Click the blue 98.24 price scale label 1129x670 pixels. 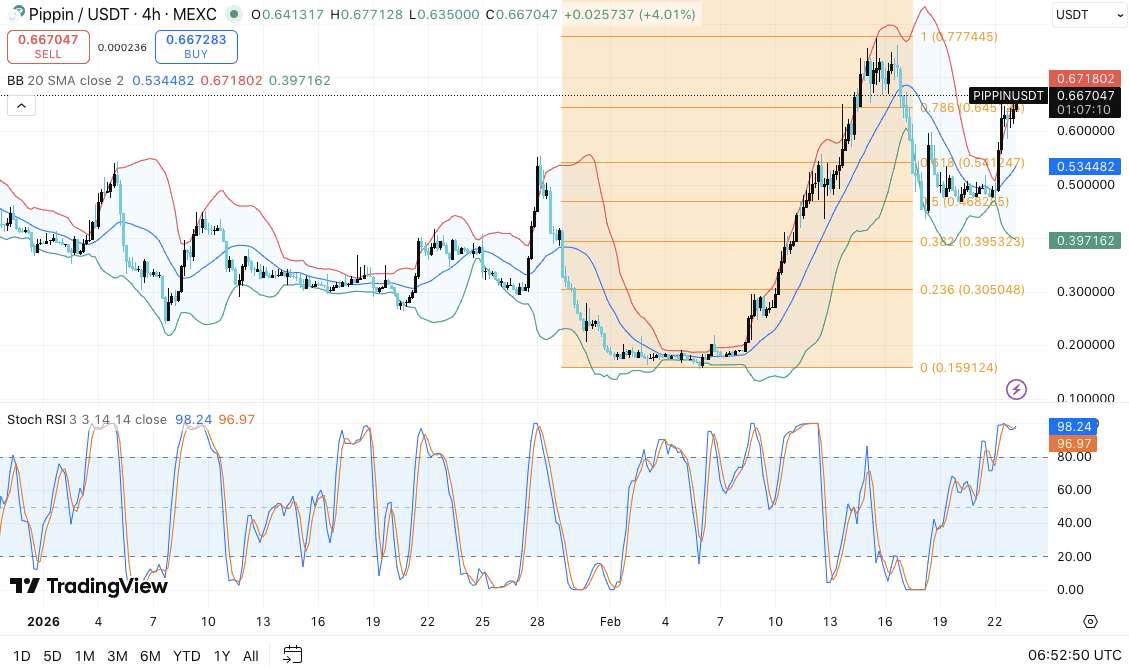click(x=1072, y=426)
